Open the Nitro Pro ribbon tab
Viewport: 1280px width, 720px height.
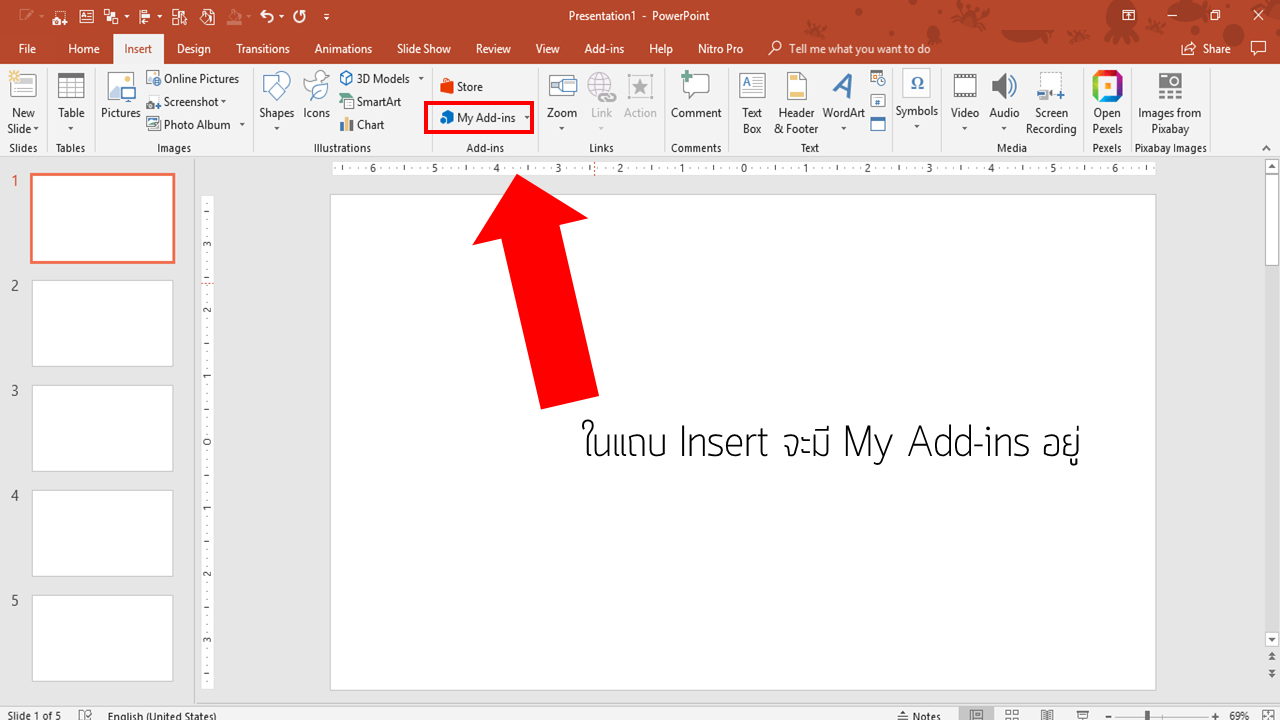(x=720, y=48)
